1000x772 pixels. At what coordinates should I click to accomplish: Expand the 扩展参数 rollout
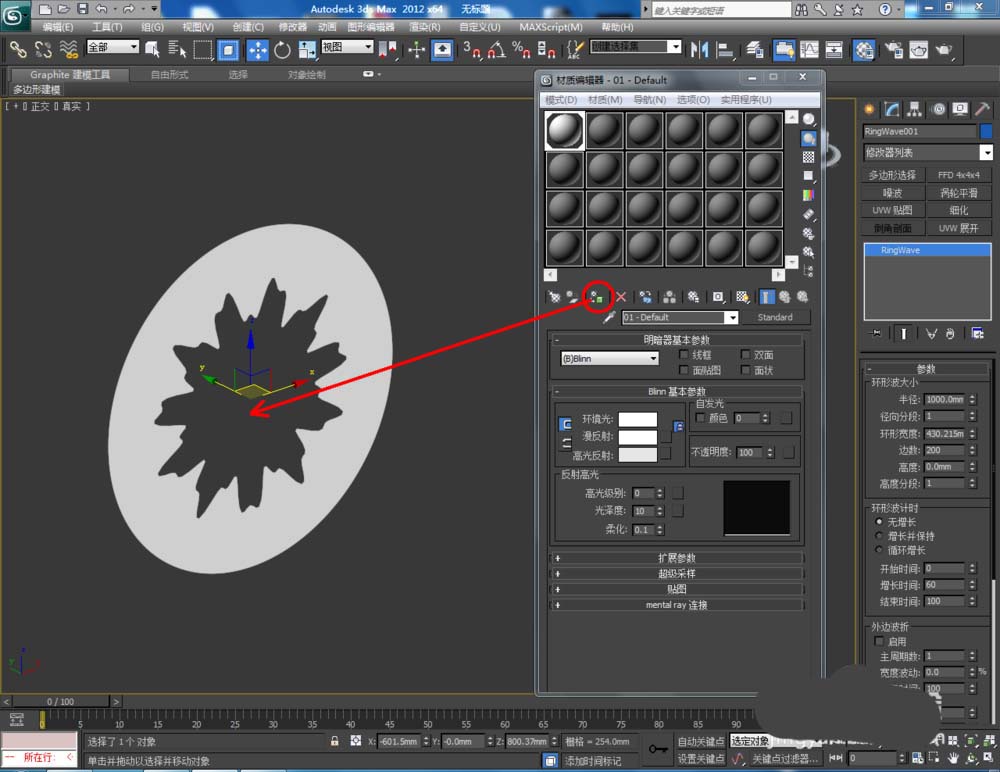676,558
